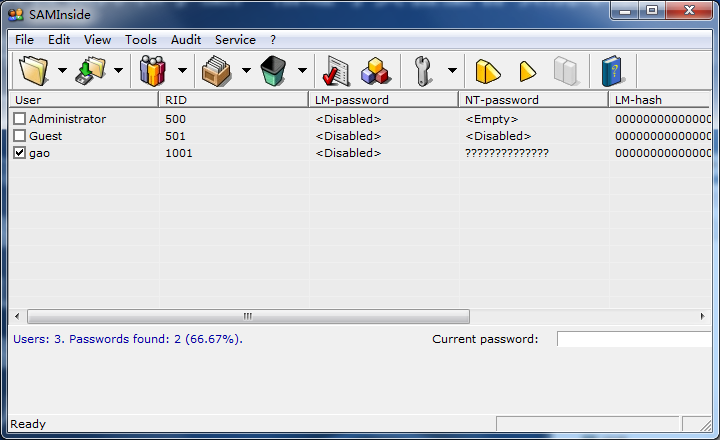Viewport: 720px width, 440px height.
Task: Sort by the LM-hash column header
Action: (x=659, y=100)
